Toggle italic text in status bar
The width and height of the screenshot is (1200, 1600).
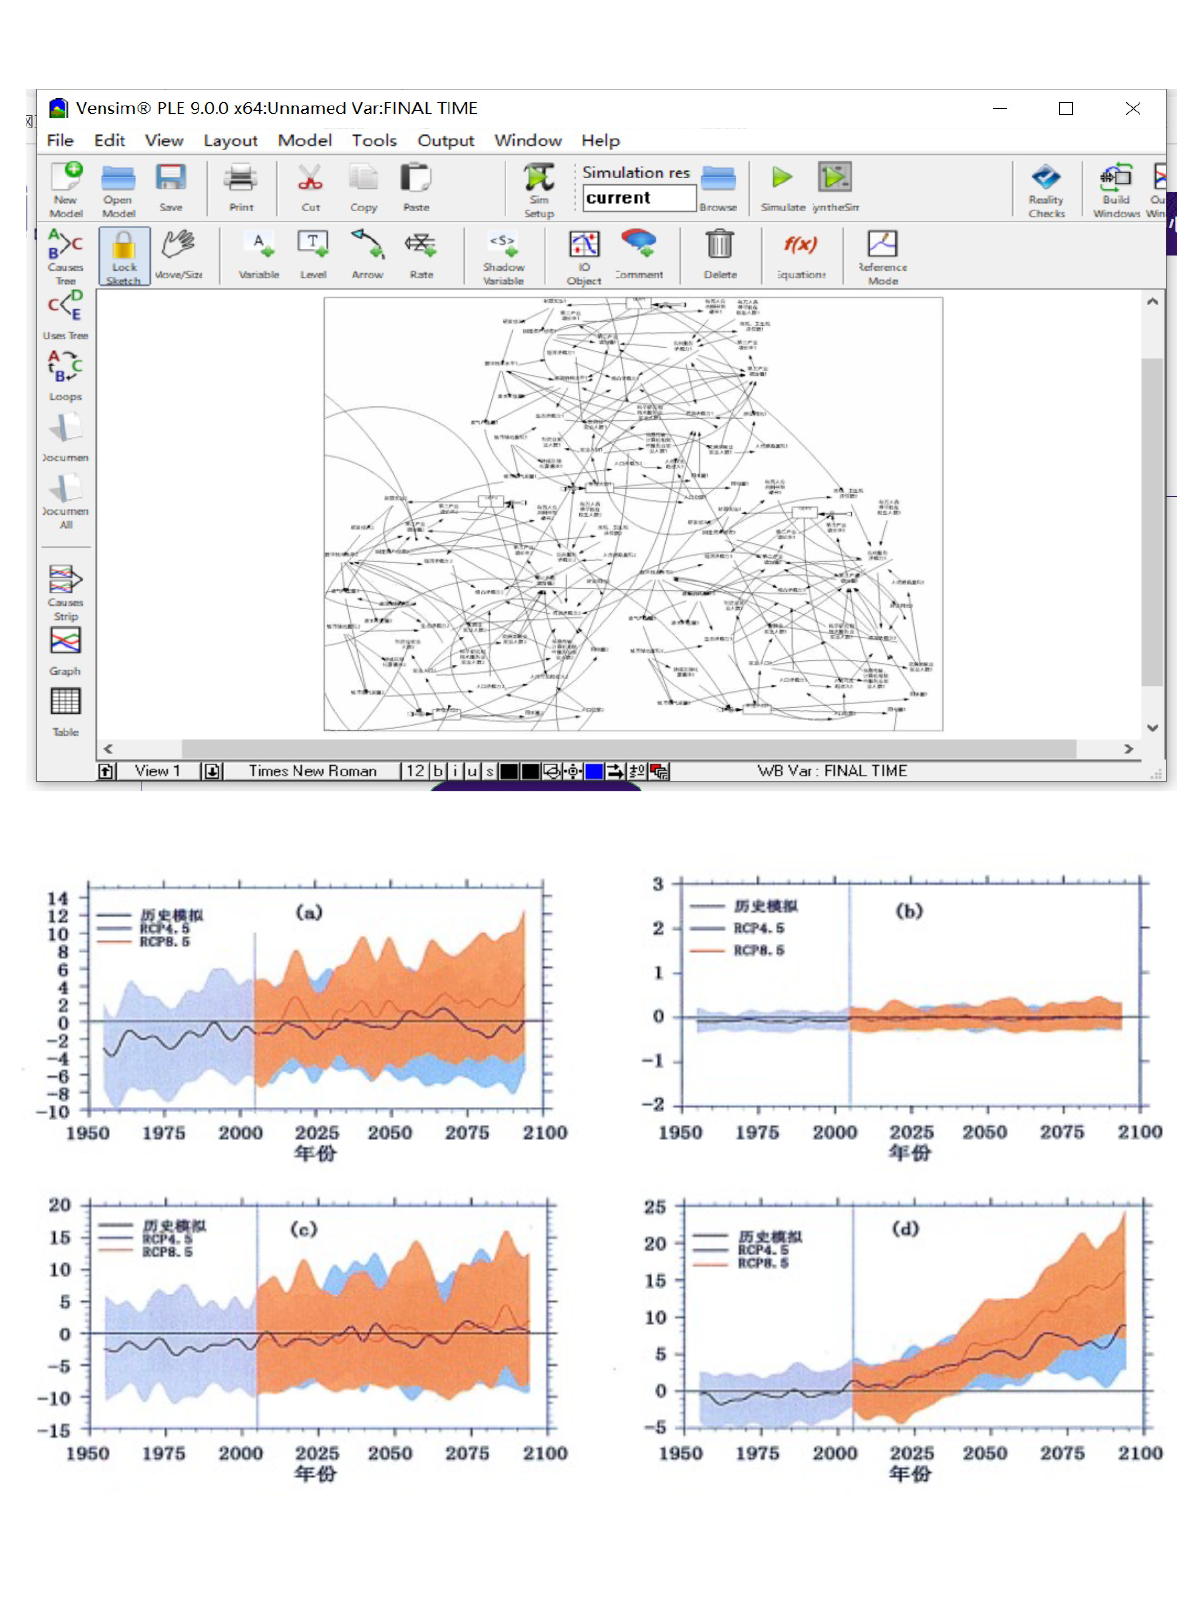pos(455,771)
